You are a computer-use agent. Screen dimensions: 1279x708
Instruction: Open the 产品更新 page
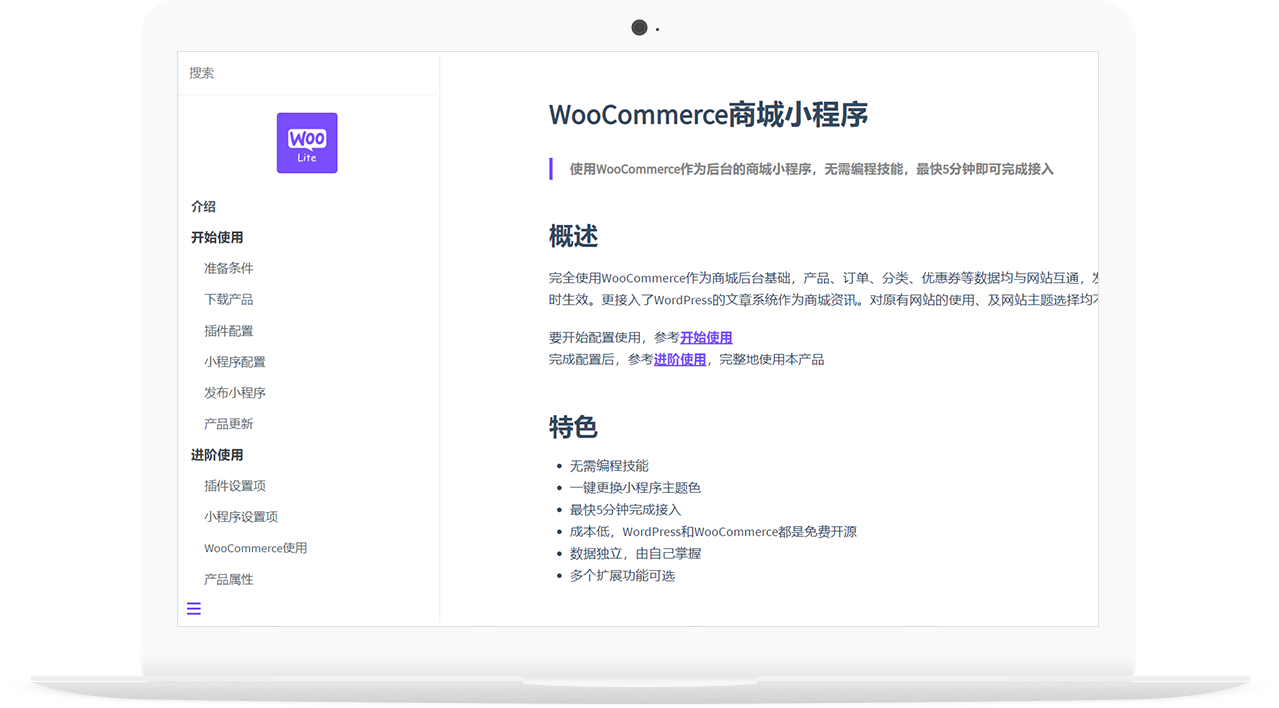point(228,423)
